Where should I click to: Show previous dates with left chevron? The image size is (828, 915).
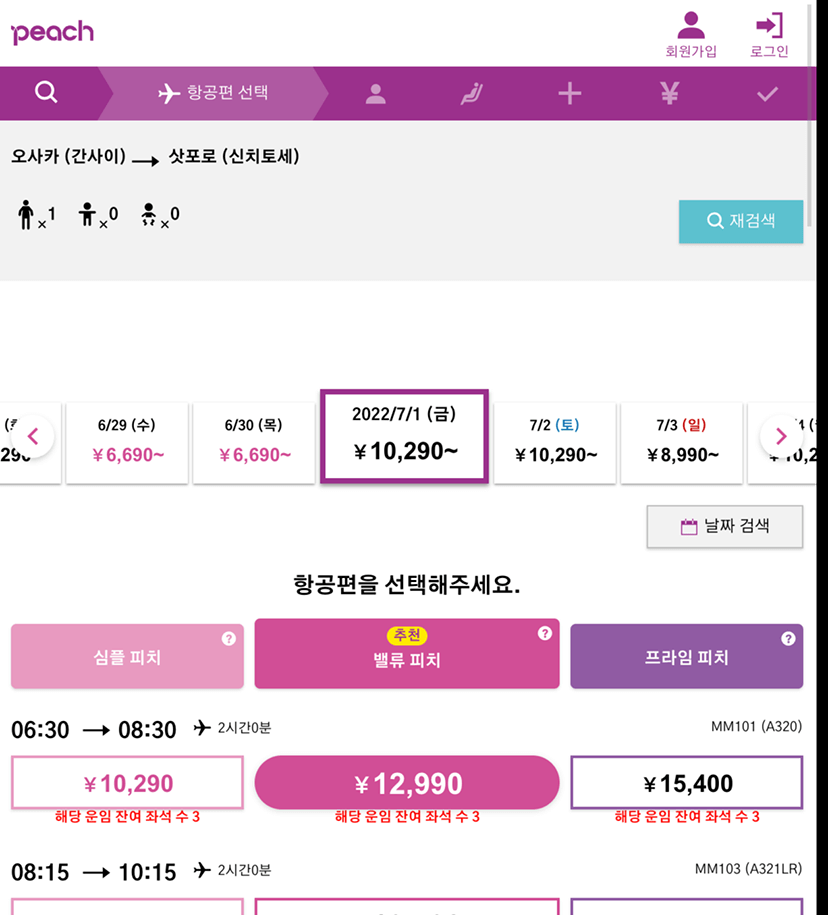(x=33, y=436)
